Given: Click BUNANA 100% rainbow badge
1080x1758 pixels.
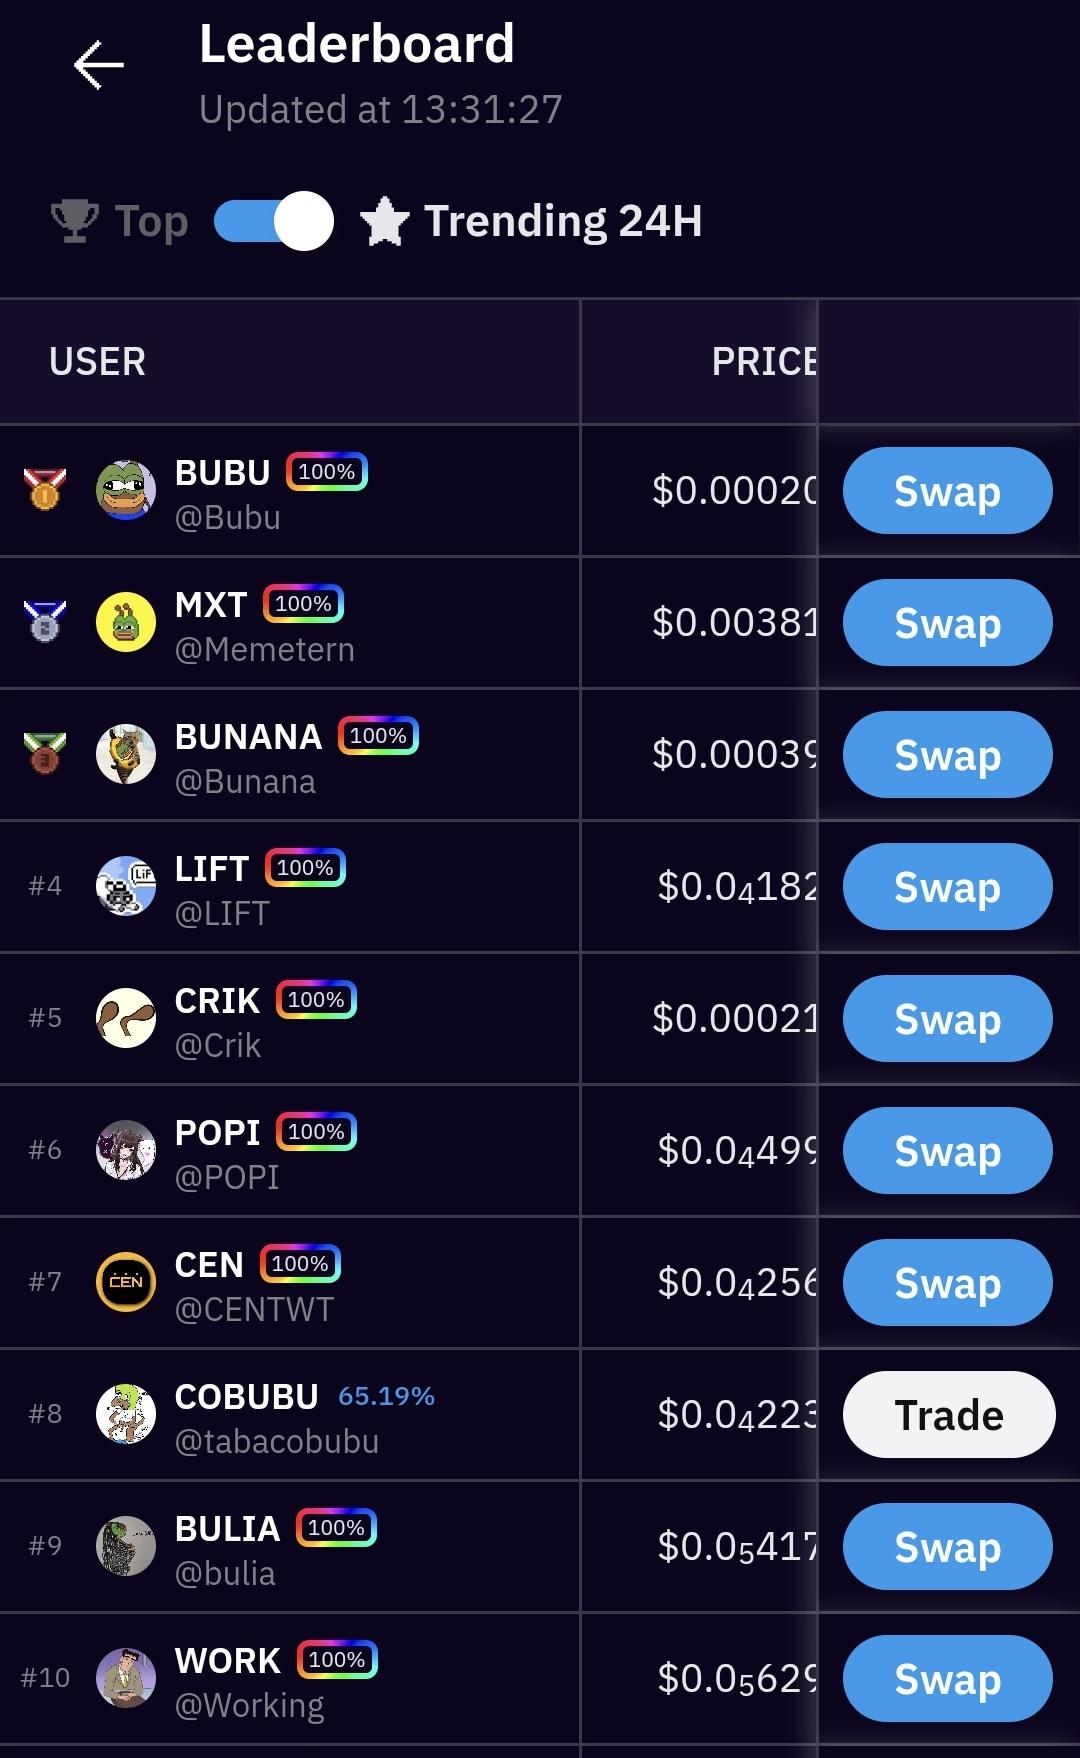Looking at the screenshot, I should (378, 736).
